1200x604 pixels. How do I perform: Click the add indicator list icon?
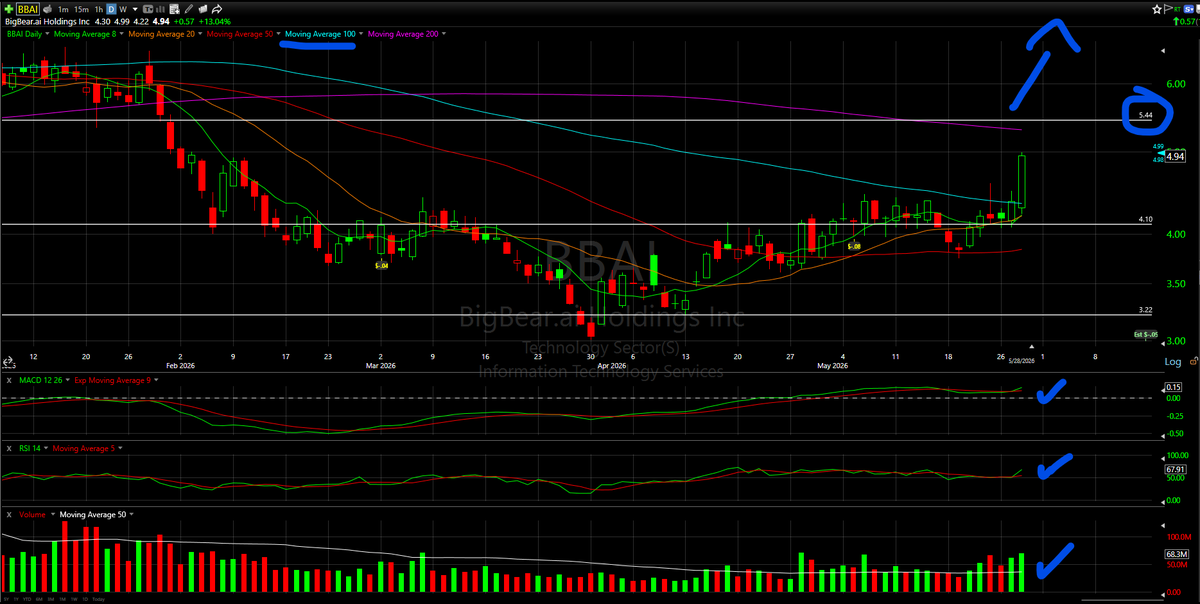175,9
